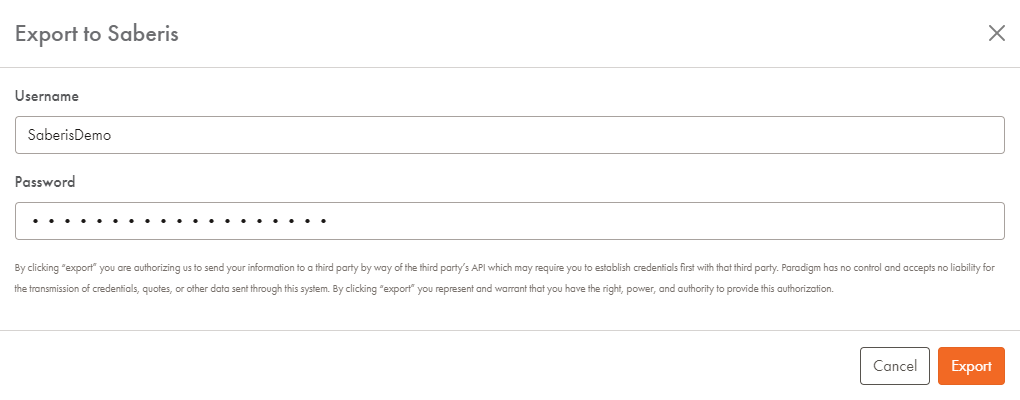This screenshot has height=400, width=1020.
Task: Click the word Paradigm in disclaimer
Action: pyautogui.click(x=801, y=267)
